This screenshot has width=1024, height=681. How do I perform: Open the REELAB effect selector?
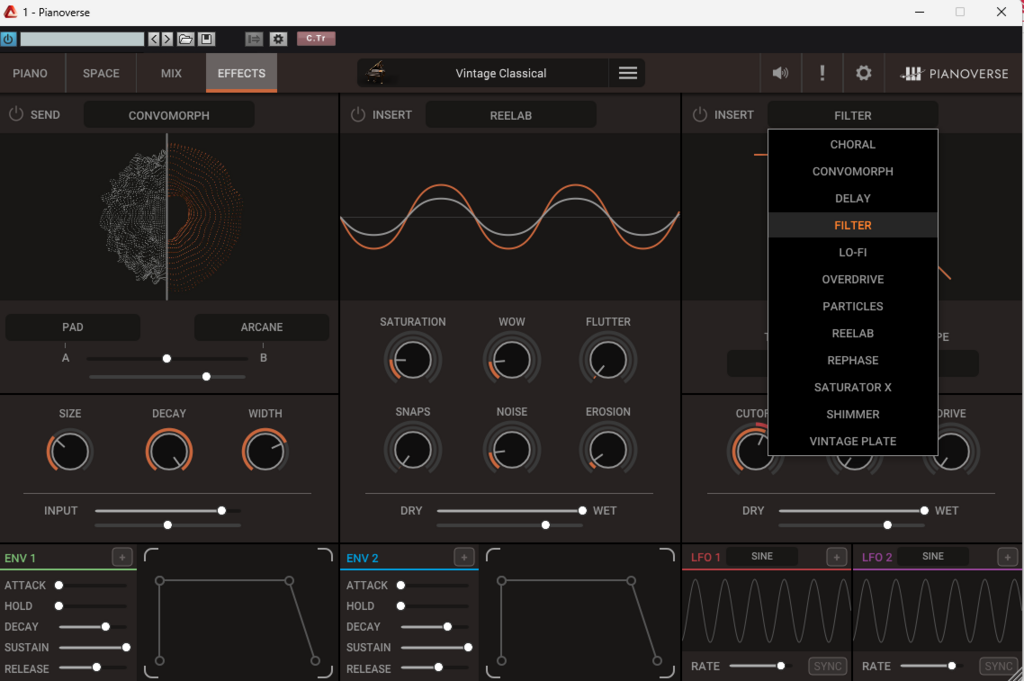point(511,115)
